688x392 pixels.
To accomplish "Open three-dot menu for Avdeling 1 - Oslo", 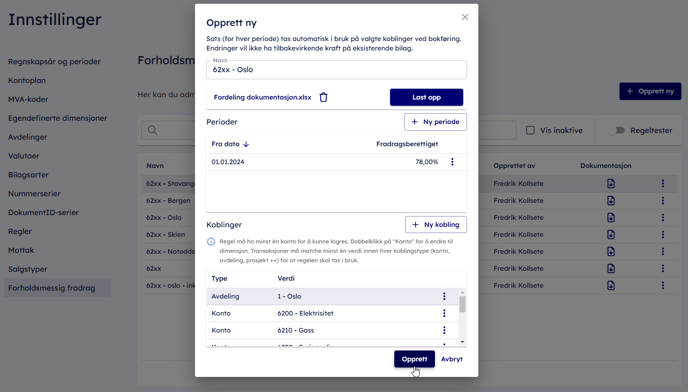I will pos(444,296).
